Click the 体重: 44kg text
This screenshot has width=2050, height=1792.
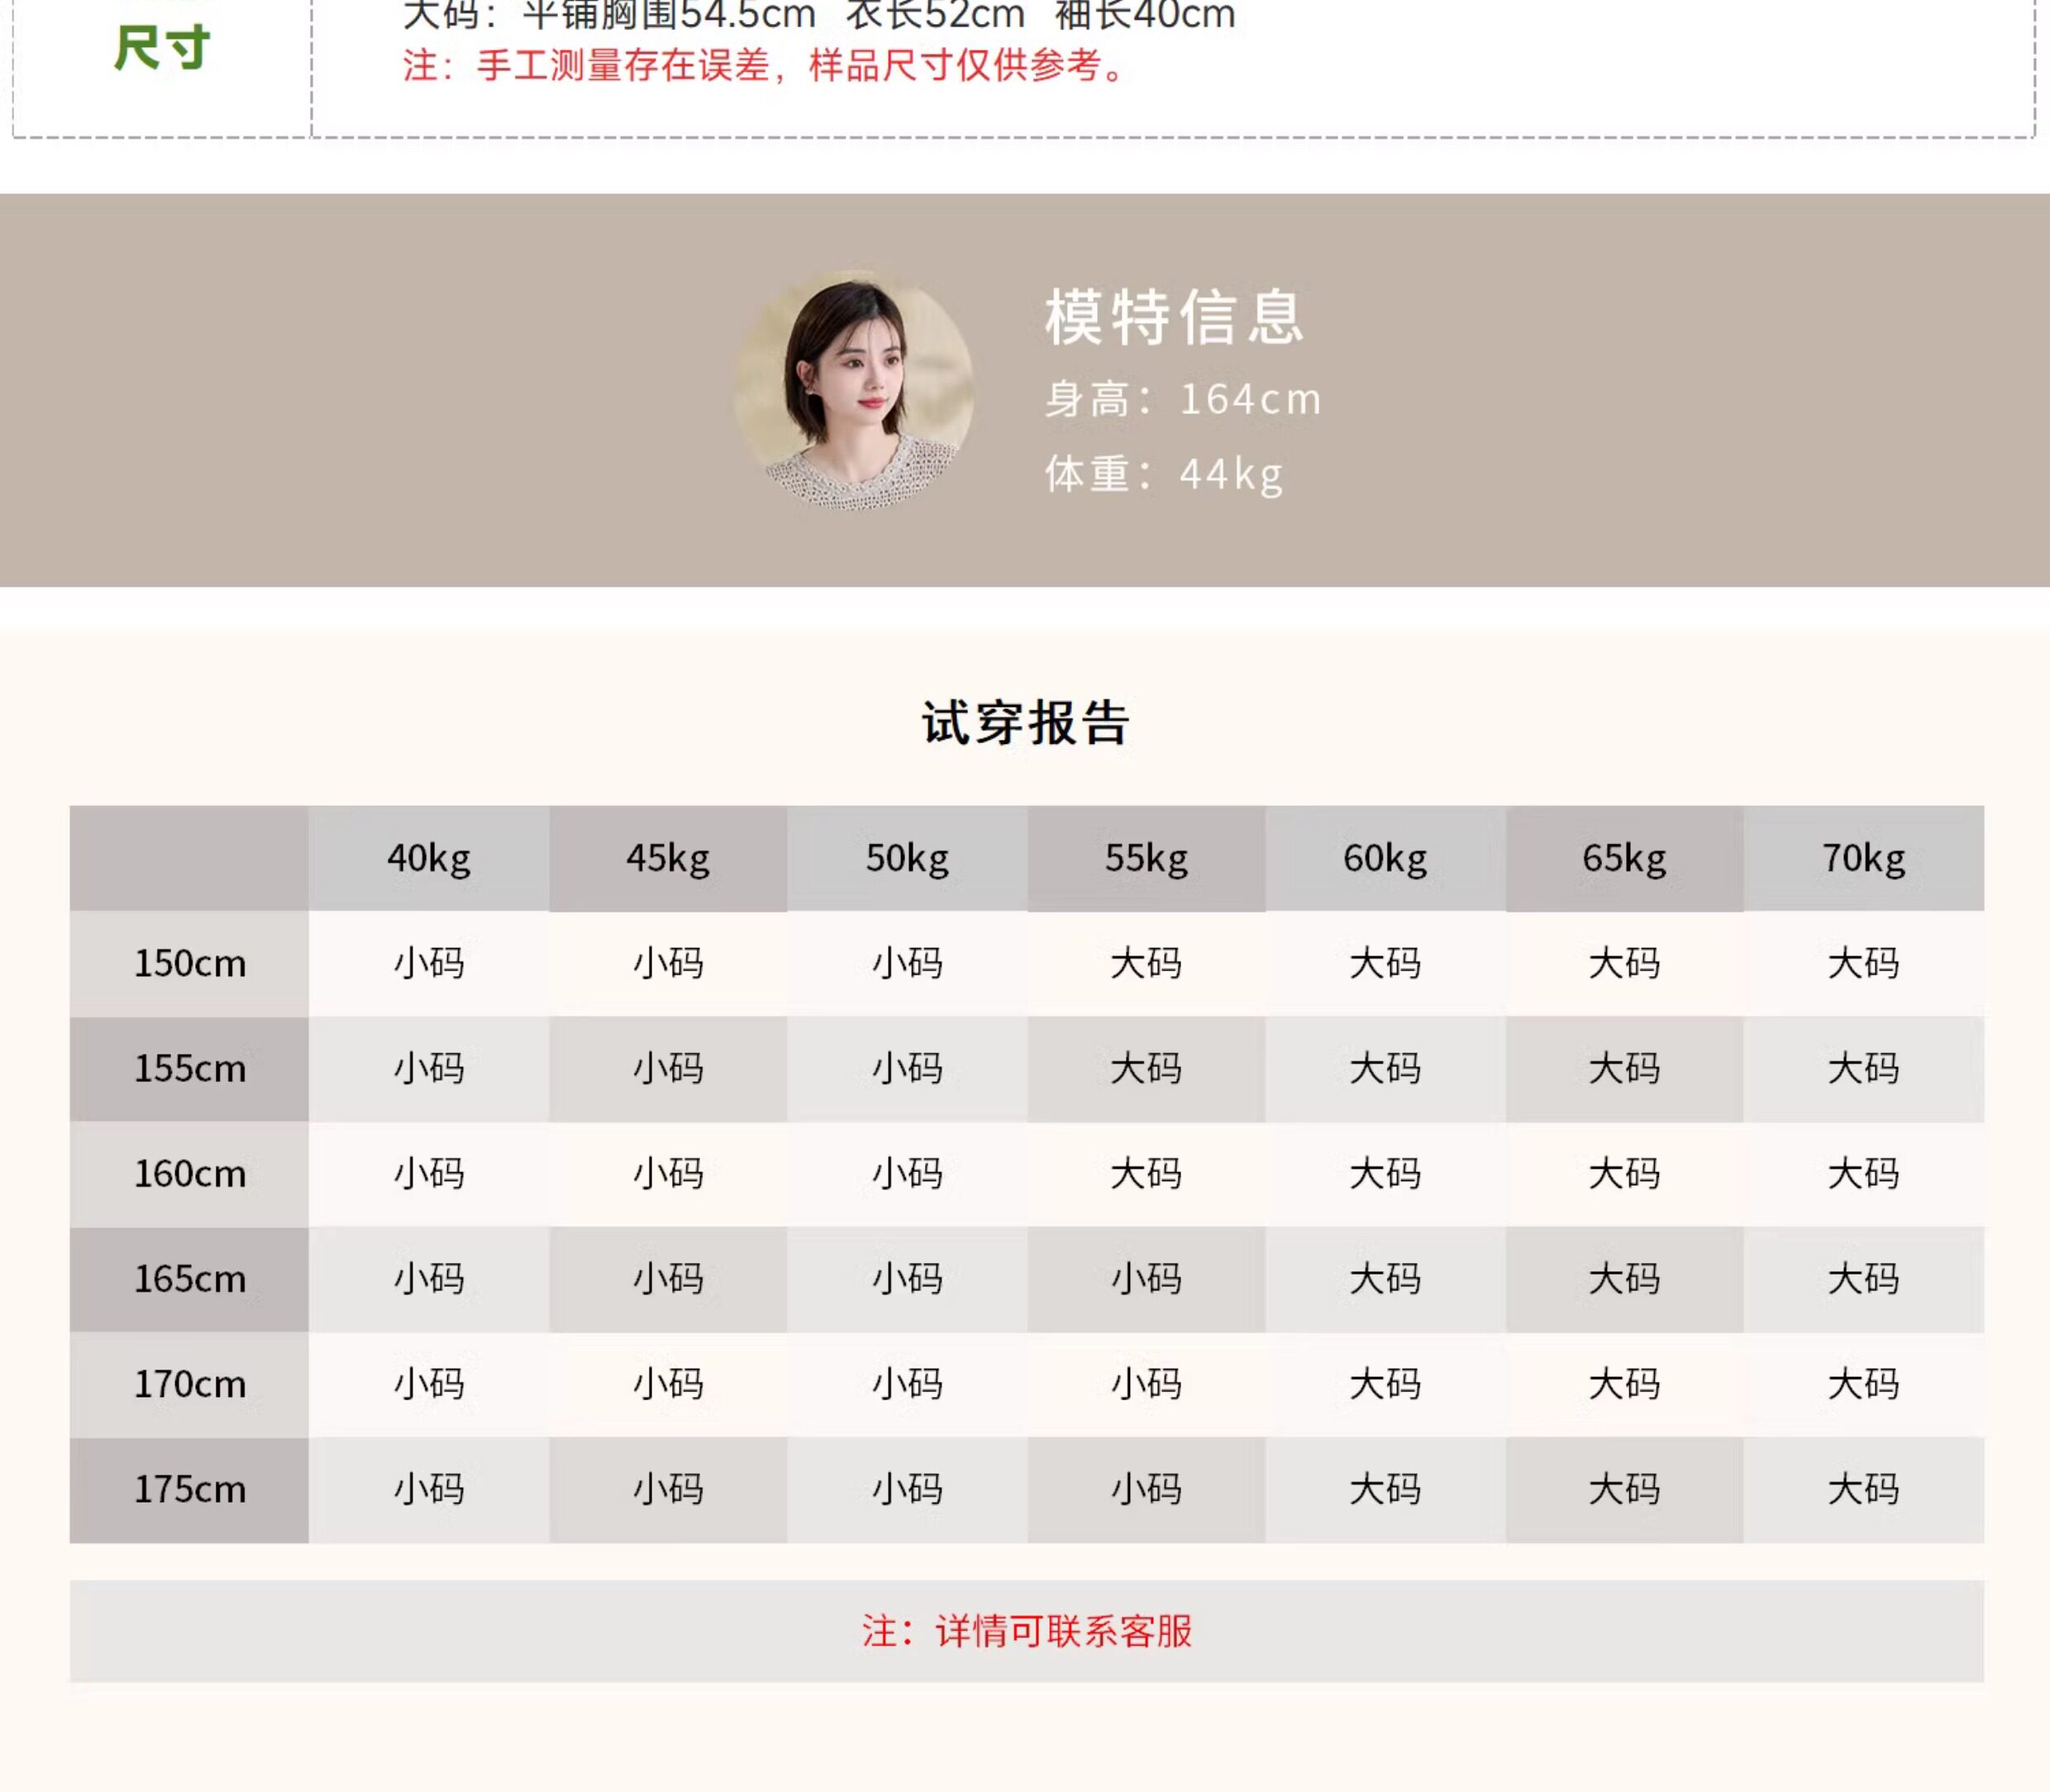pyautogui.click(x=1163, y=474)
